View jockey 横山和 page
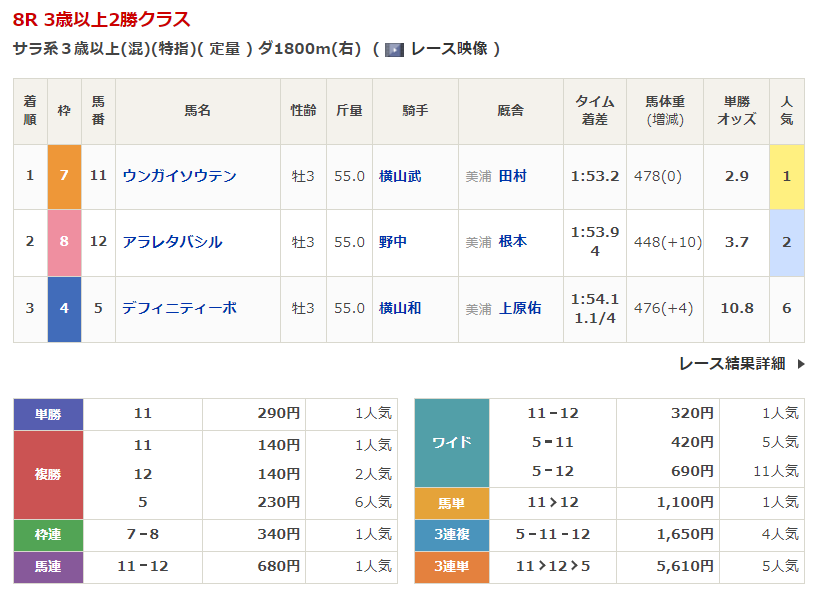This screenshot has width=822, height=593. point(400,308)
